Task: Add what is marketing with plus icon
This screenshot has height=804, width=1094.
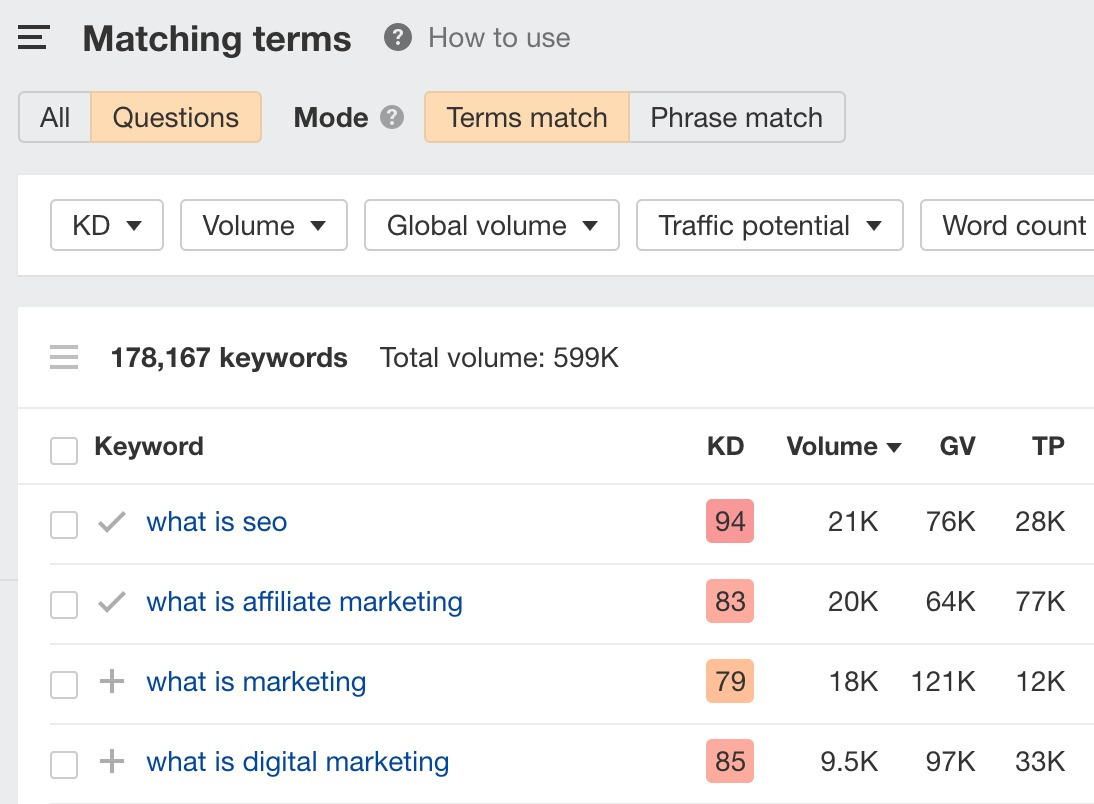Action: tap(112, 682)
